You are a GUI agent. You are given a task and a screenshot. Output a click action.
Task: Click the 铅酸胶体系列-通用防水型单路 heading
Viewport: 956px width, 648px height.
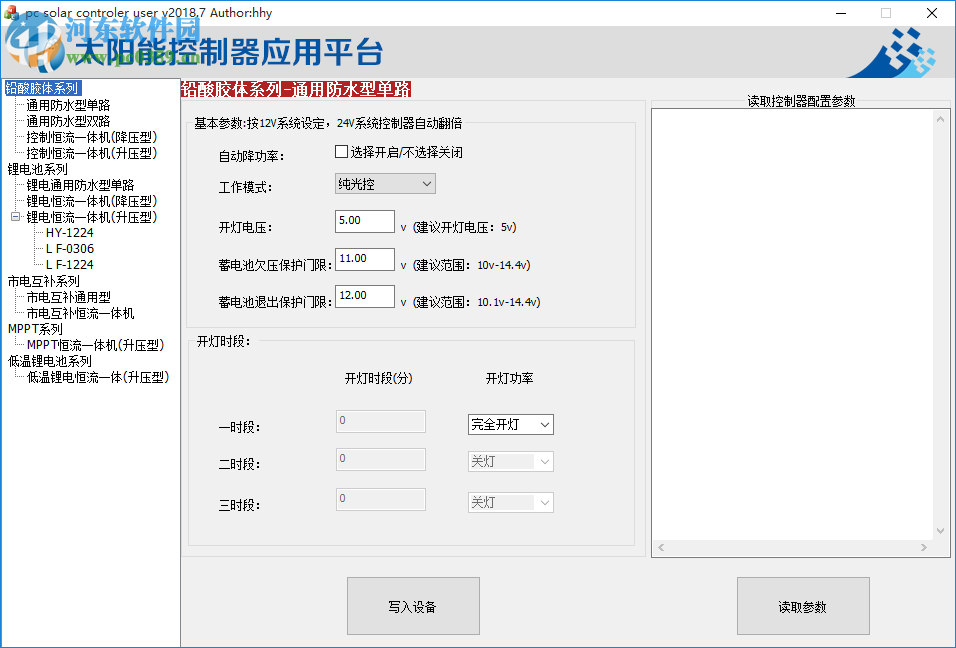296,90
